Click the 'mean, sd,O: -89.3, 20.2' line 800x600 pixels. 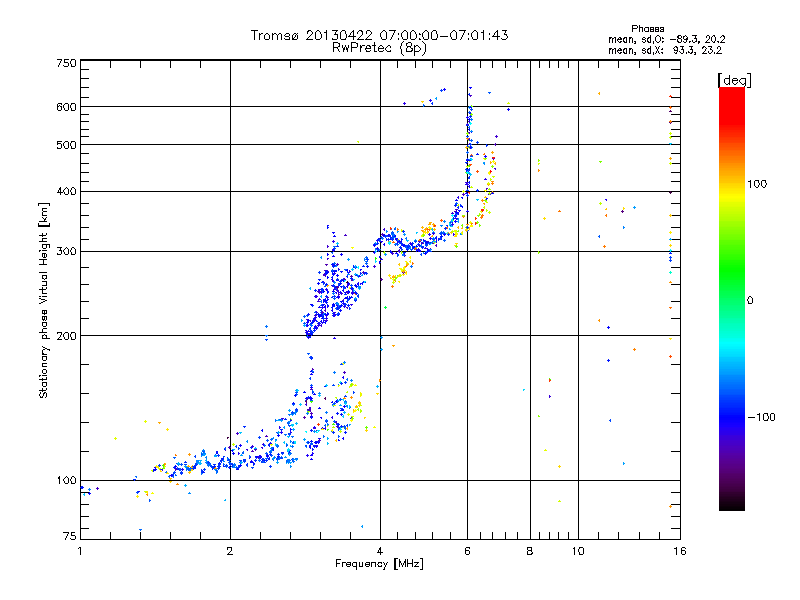tap(666, 39)
